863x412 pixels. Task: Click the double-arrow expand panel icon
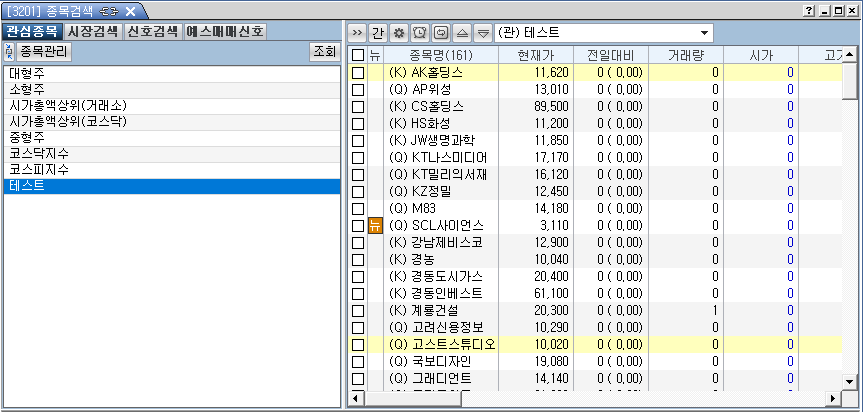click(x=357, y=32)
